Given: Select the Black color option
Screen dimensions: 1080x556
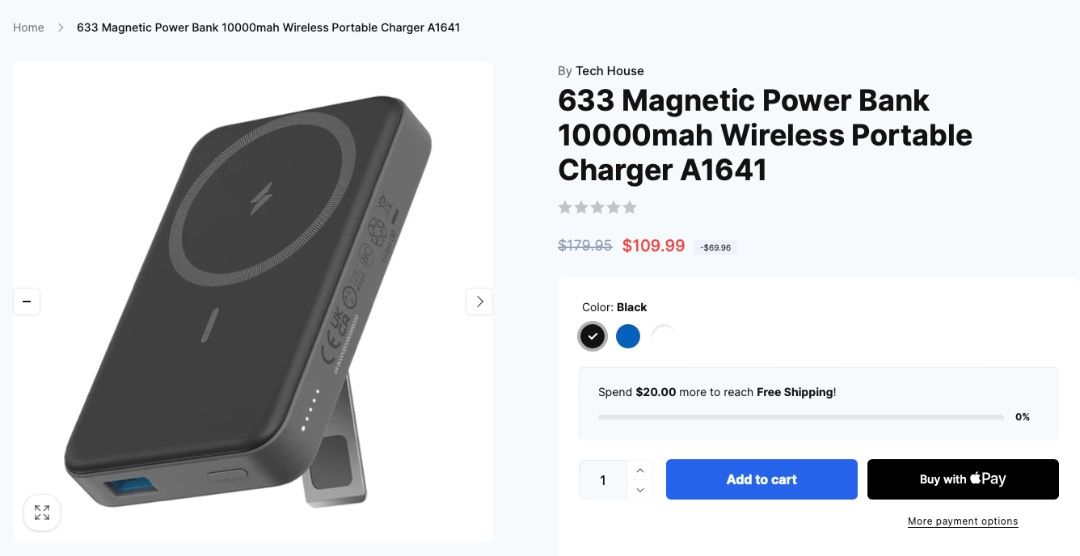Looking at the screenshot, I should [592, 336].
